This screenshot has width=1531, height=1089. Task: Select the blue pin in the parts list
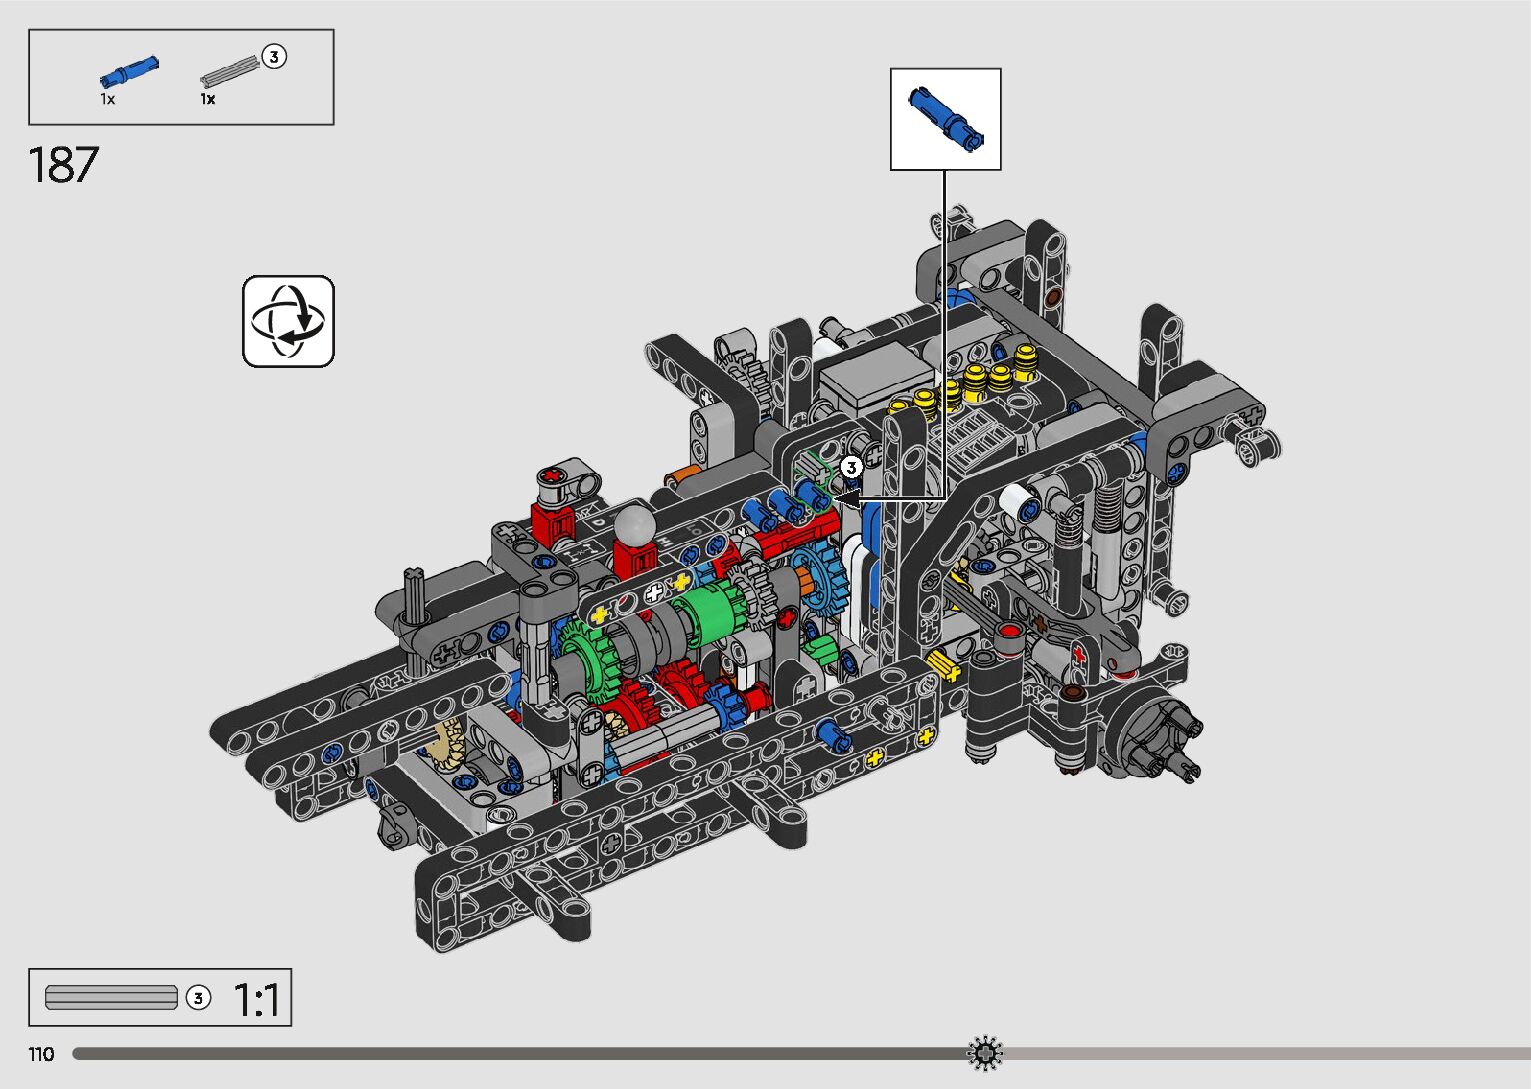pos(128,72)
